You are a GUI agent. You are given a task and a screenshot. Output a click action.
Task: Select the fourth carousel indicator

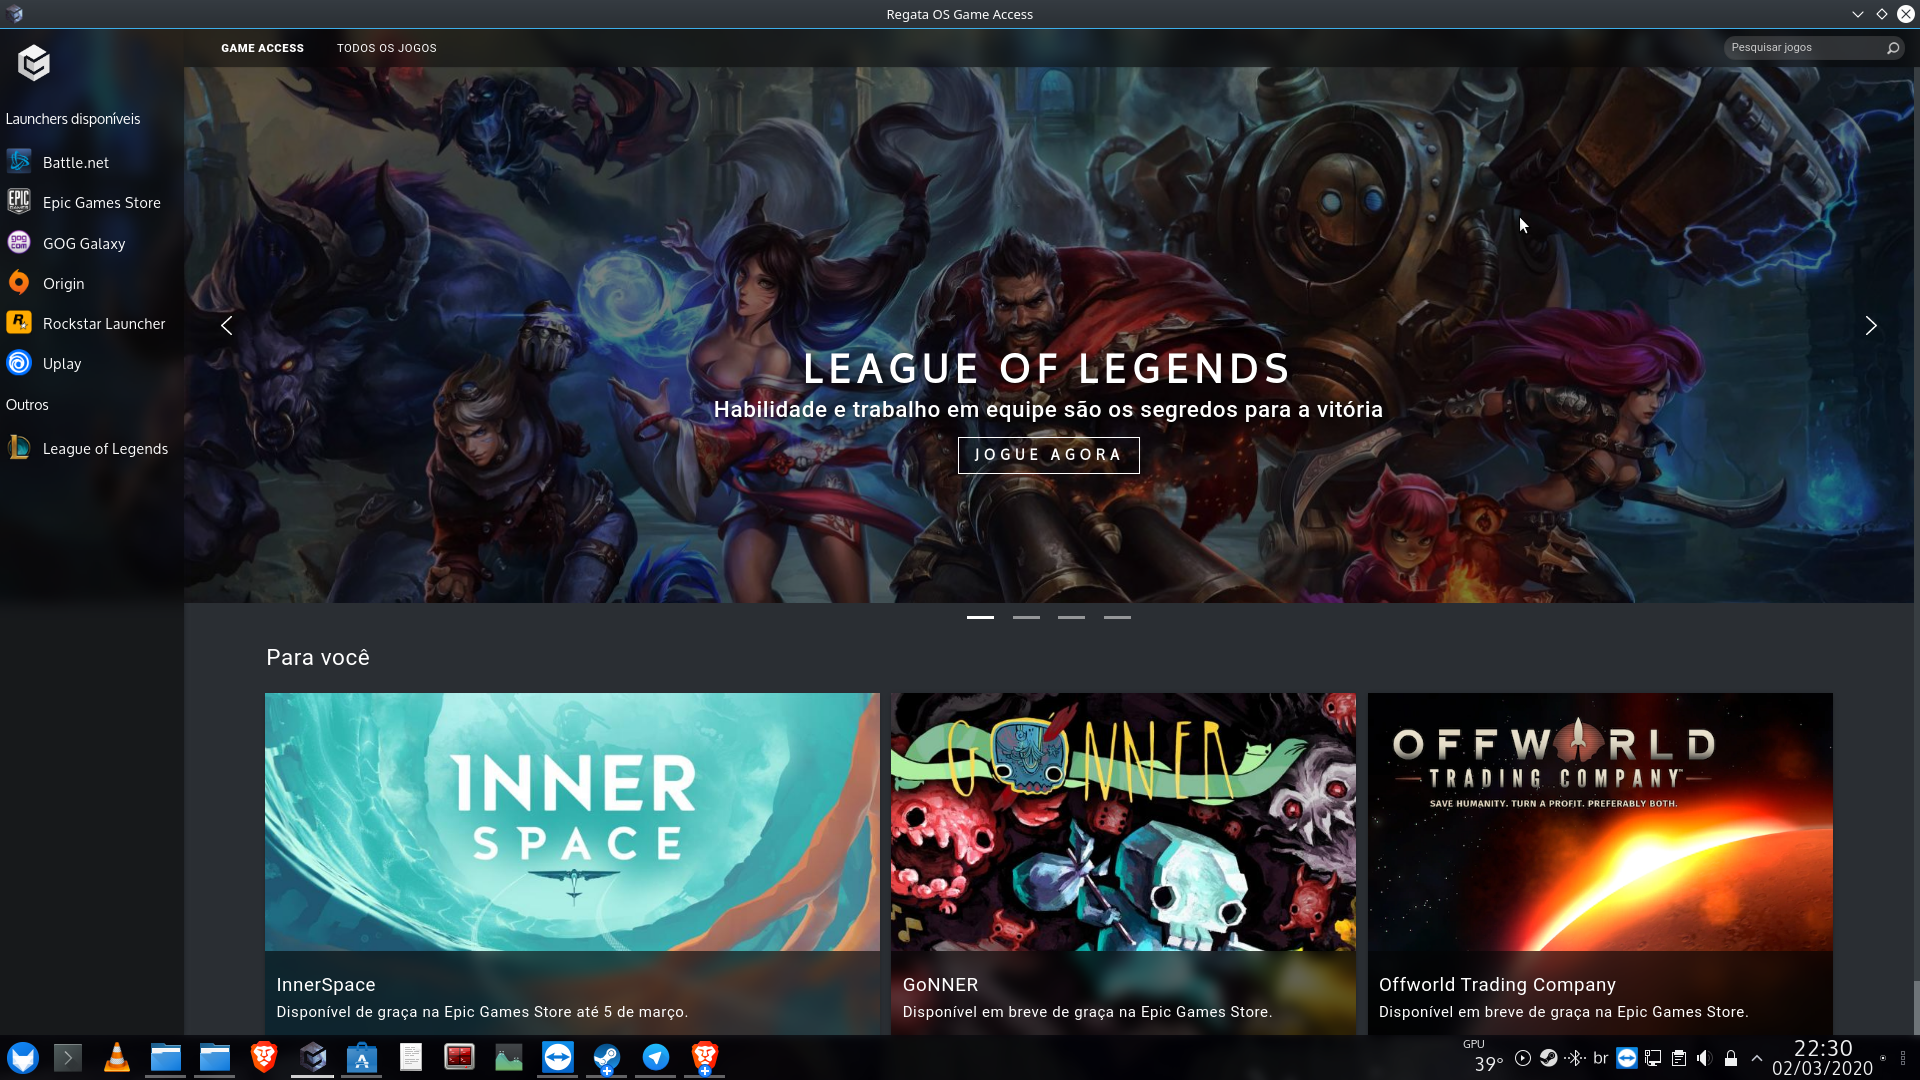pos(1117,617)
